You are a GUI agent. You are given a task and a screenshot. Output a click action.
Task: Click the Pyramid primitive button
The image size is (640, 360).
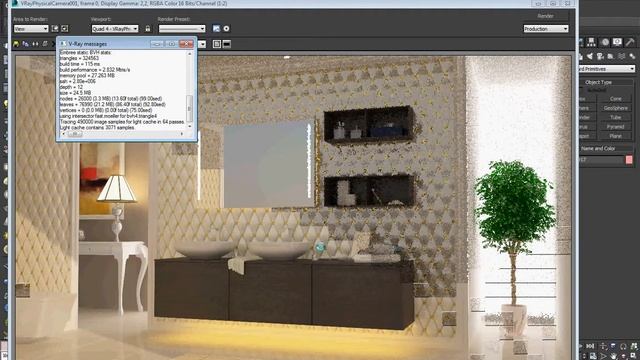(x=616, y=127)
